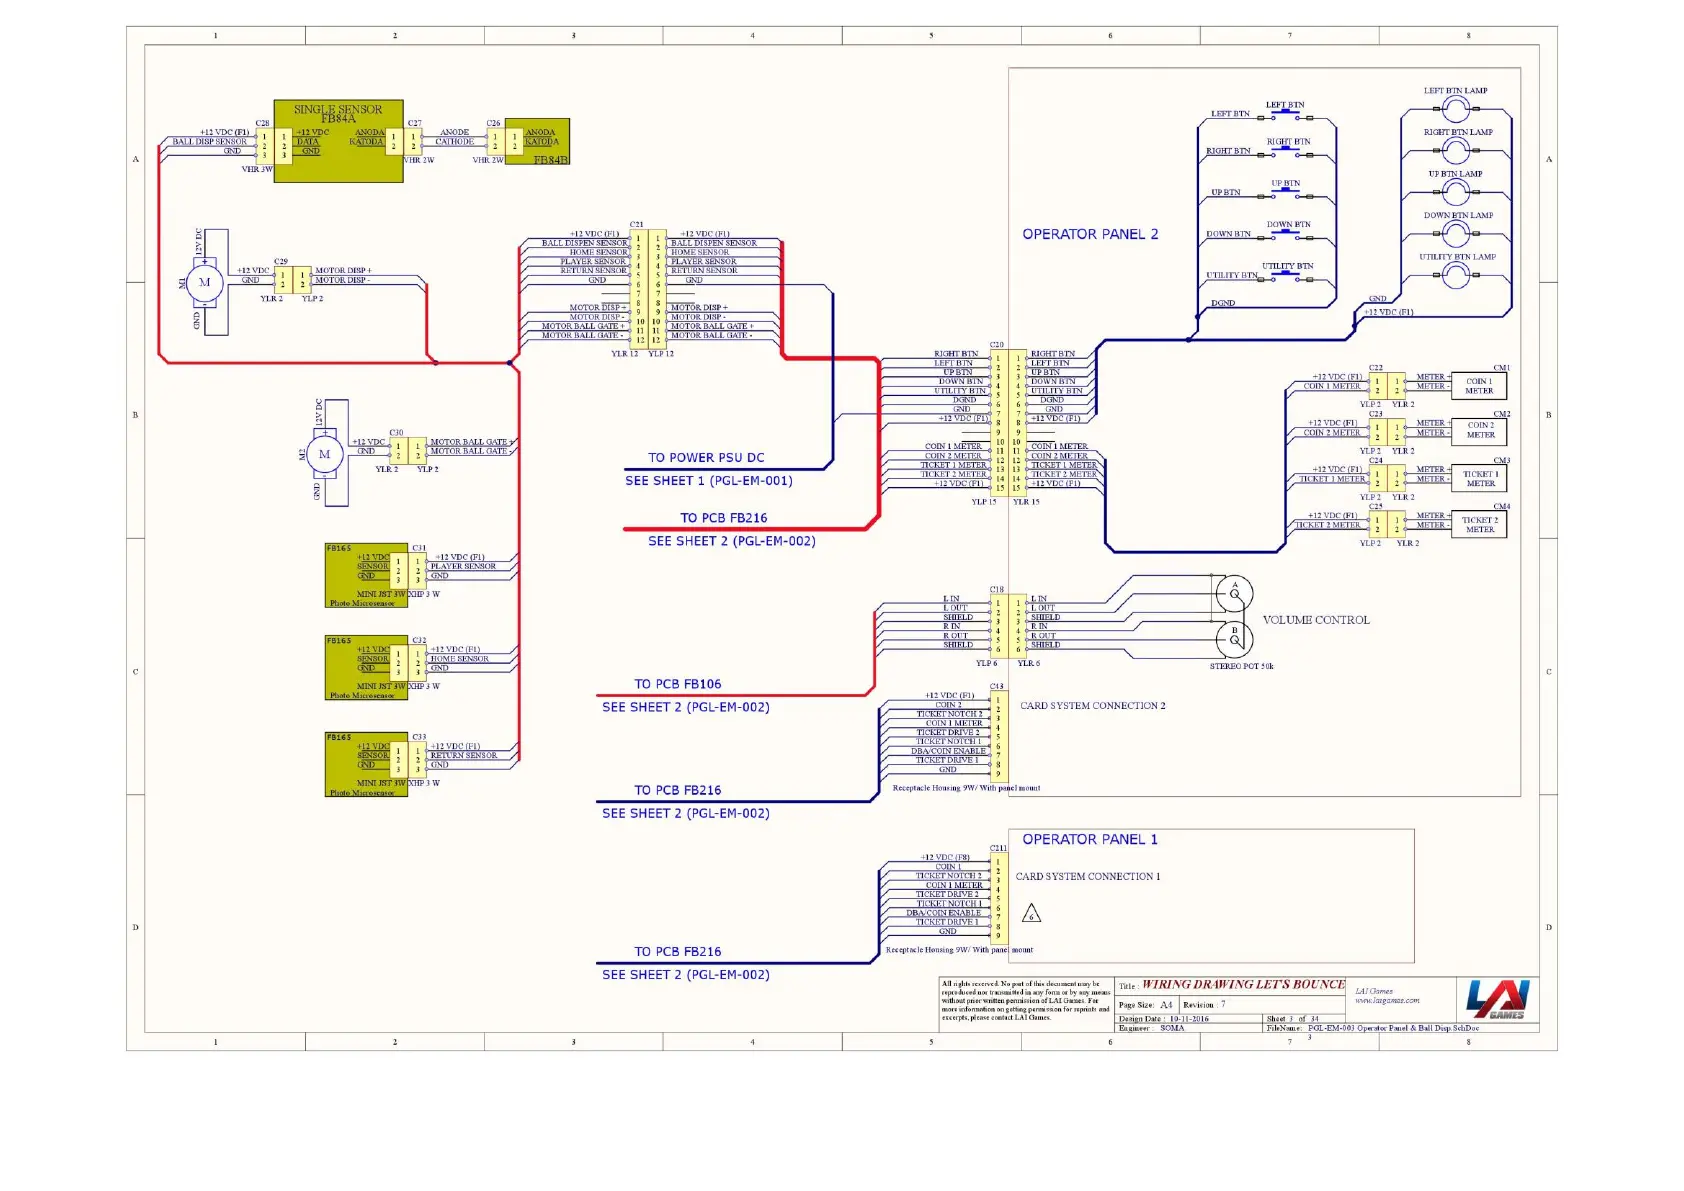This screenshot has width=1684, height=1191.
Task: Click CARD SYSTEM CONNECTION 2 text
Action: click(1093, 706)
